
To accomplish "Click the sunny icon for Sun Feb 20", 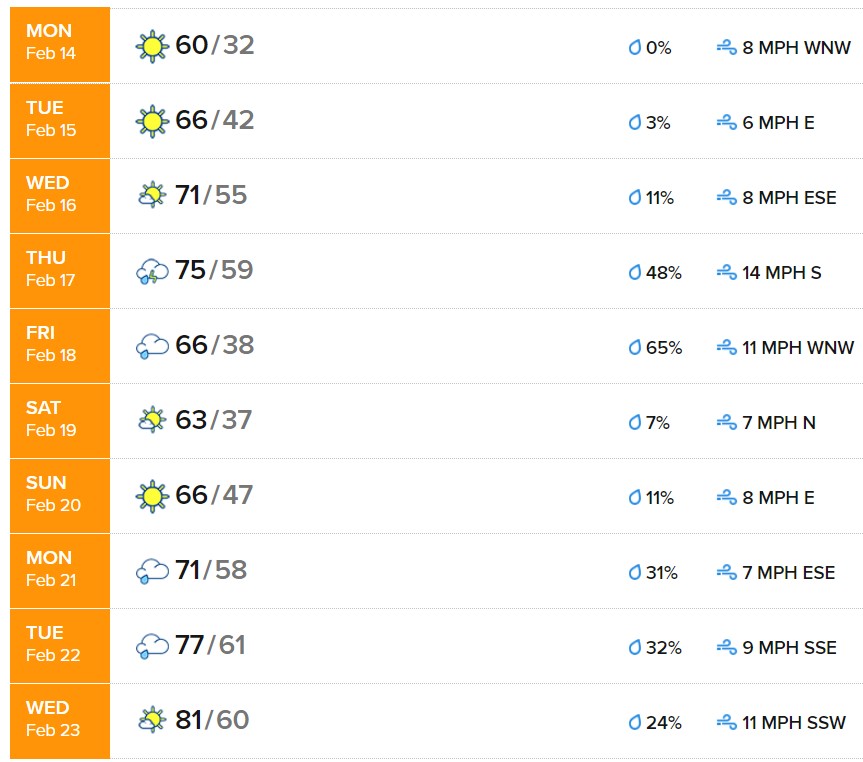I will pos(152,497).
